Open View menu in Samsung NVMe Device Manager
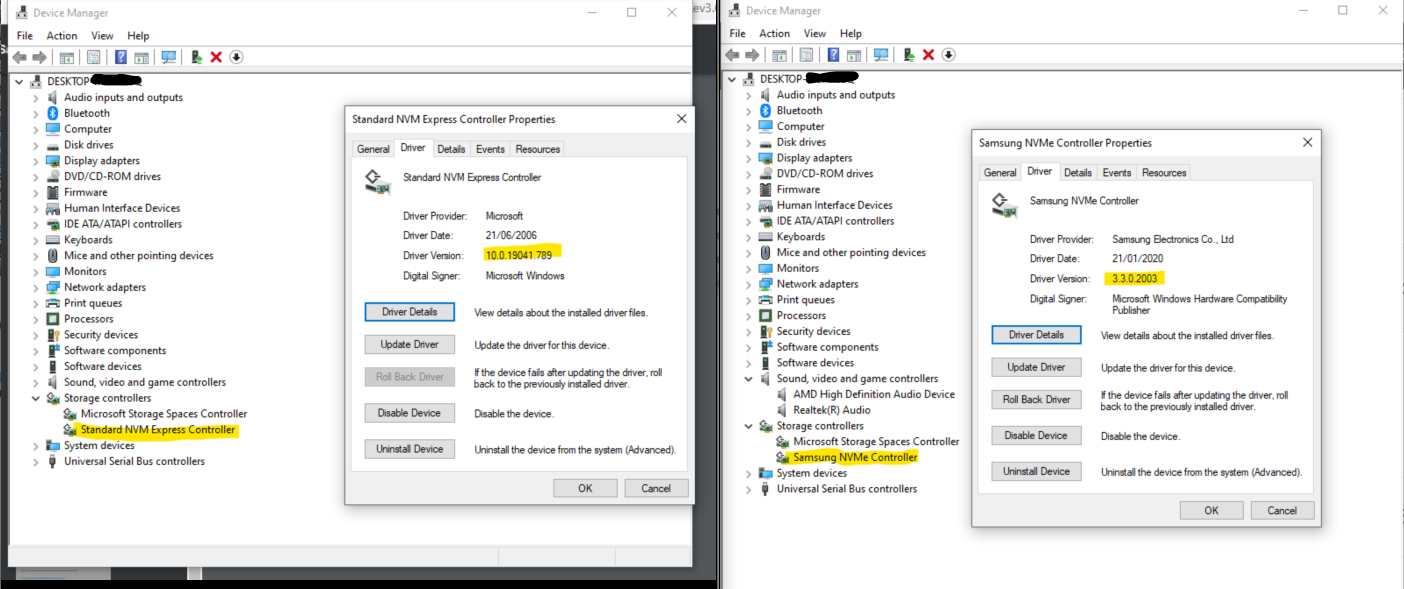The height and width of the screenshot is (589, 1404). click(815, 34)
